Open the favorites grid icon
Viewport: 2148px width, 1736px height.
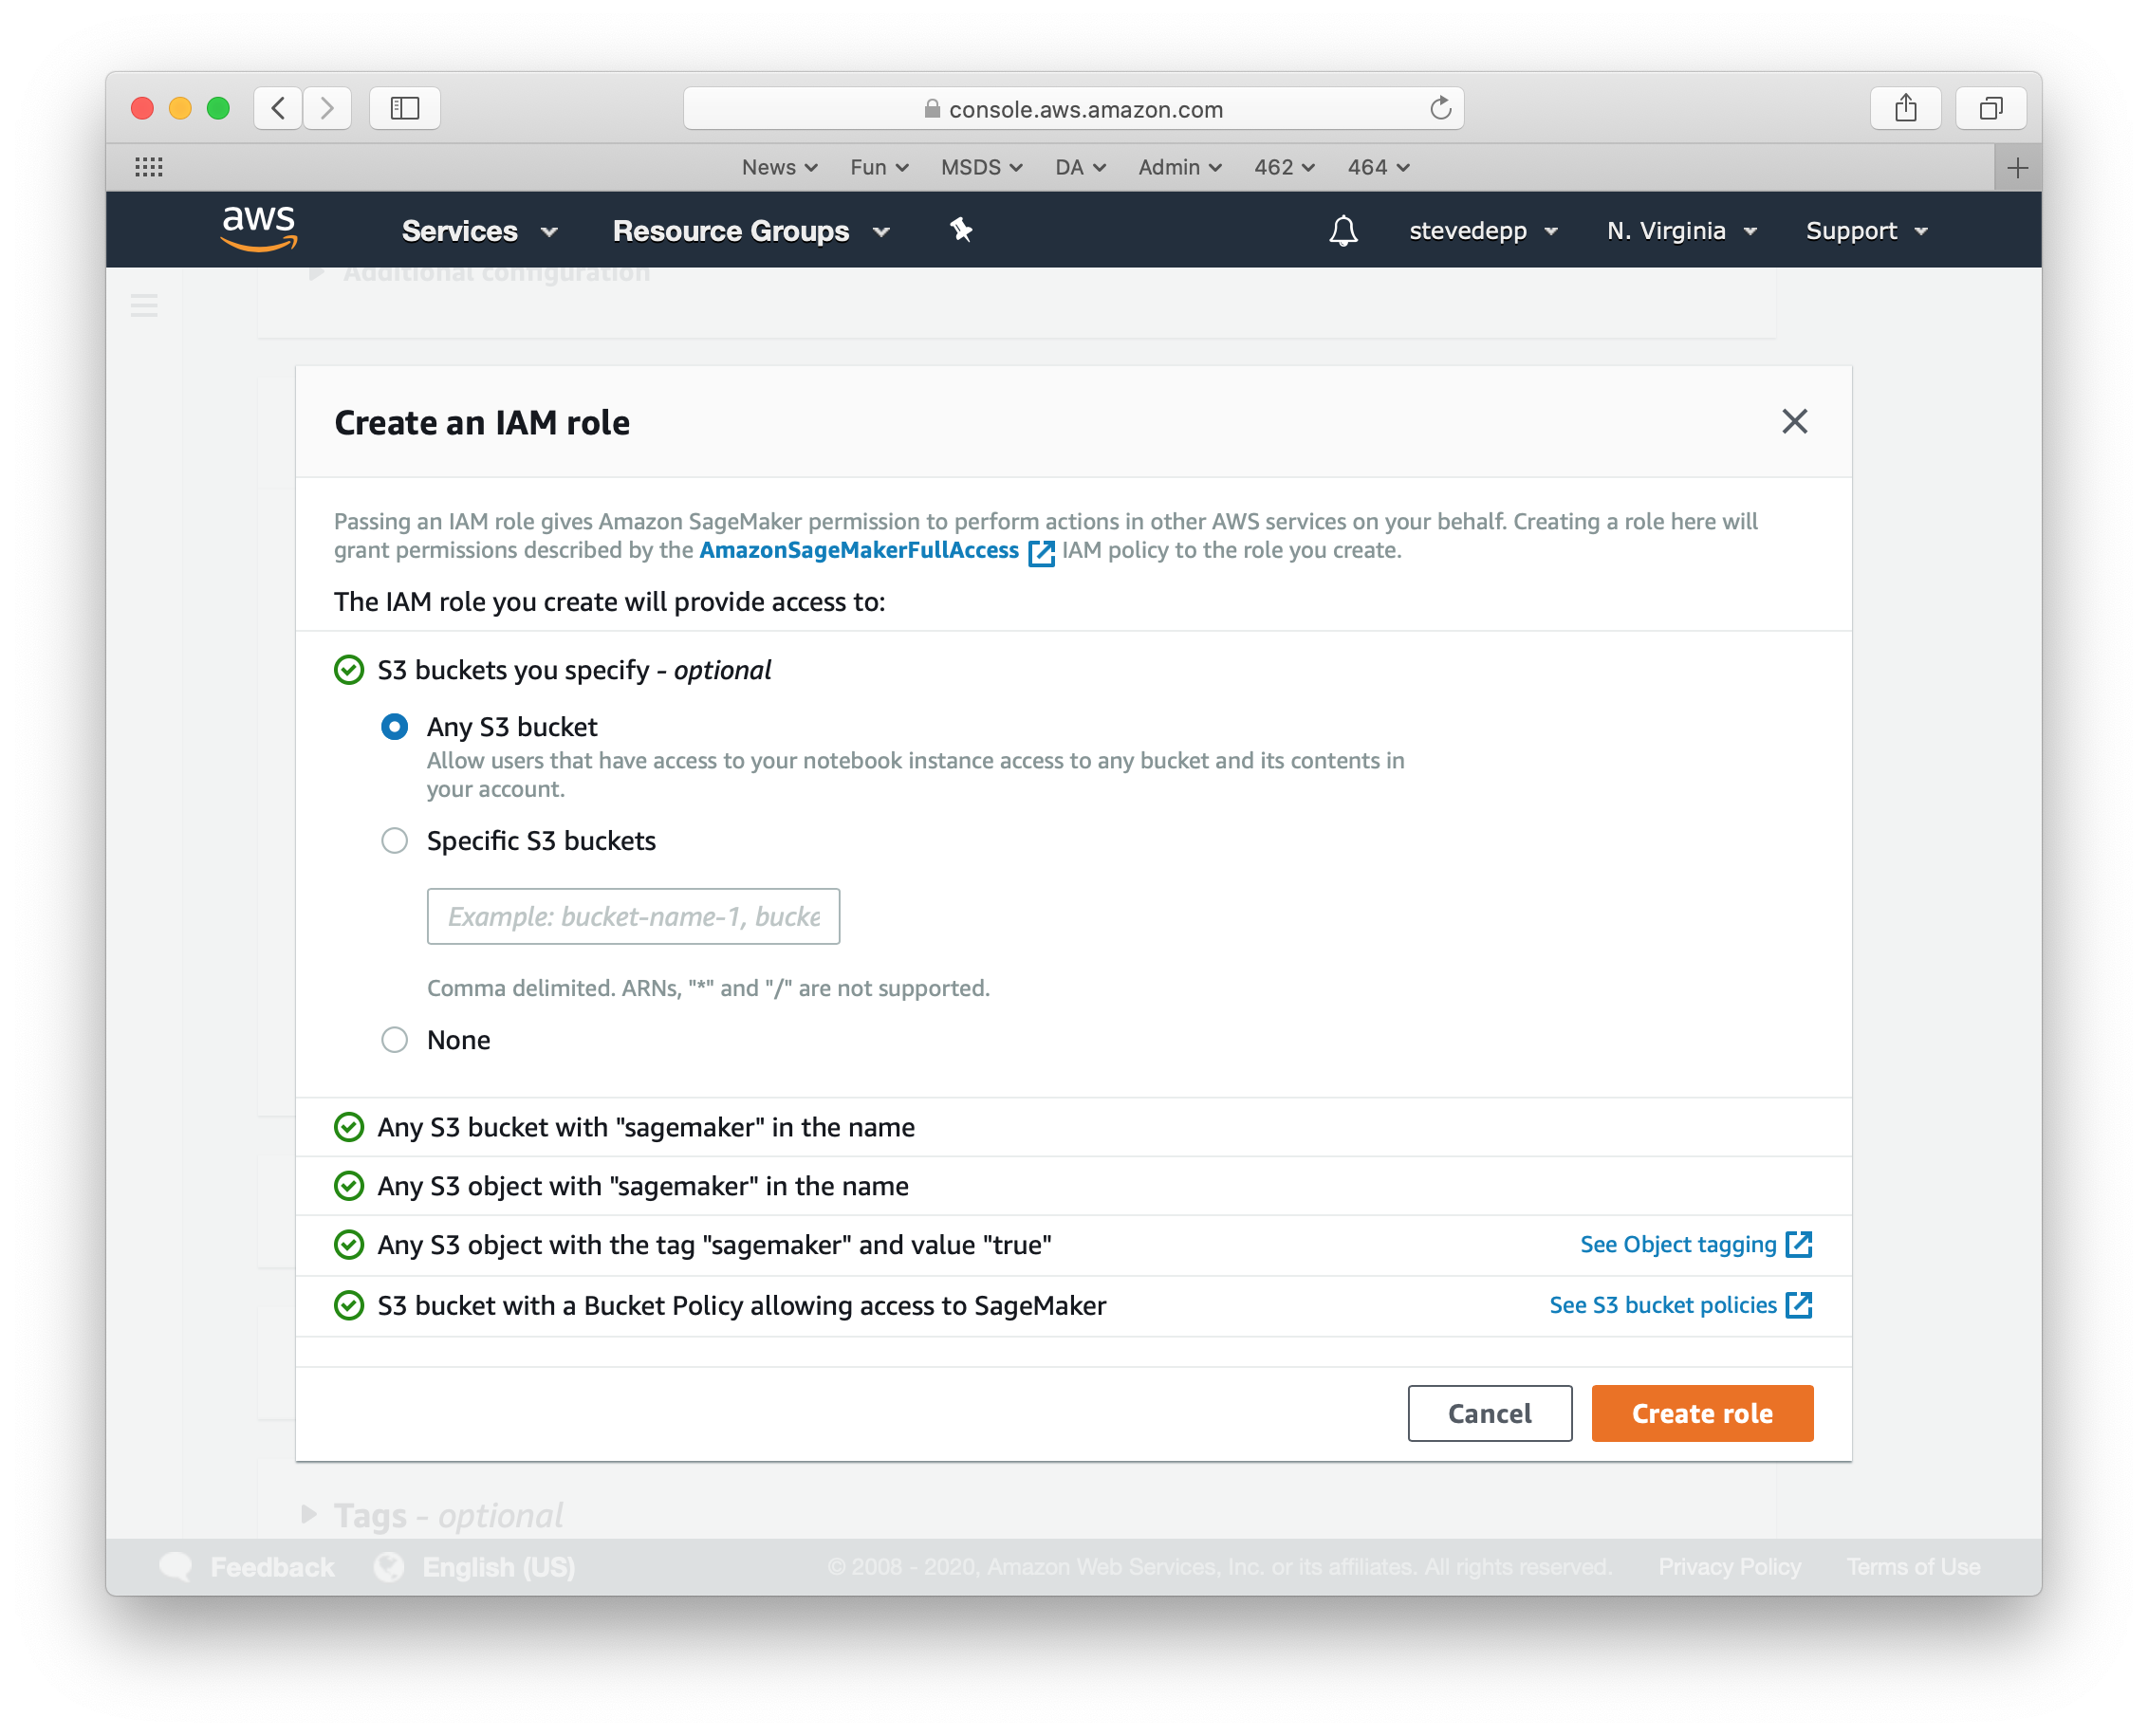coord(149,167)
